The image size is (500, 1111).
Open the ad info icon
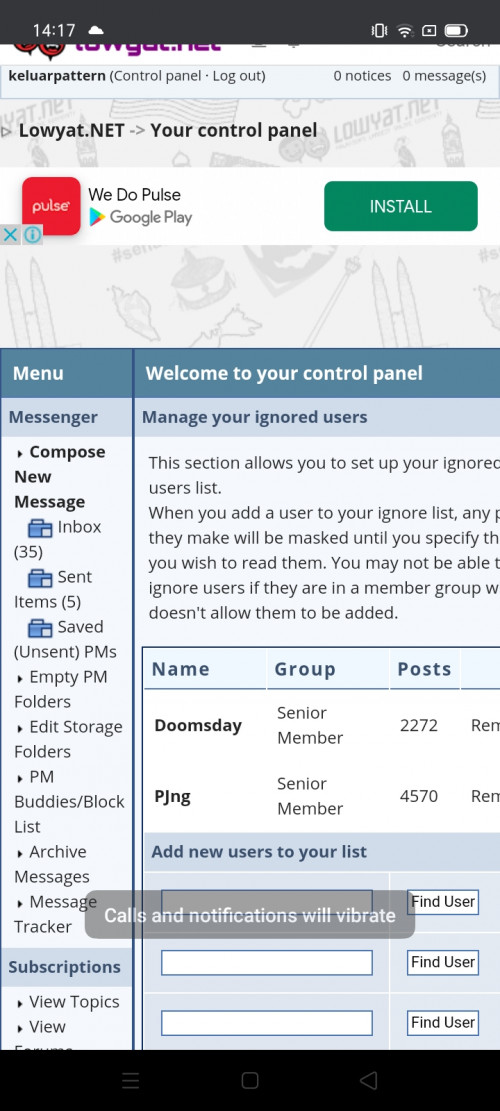pyautogui.click(x=33, y=235)
